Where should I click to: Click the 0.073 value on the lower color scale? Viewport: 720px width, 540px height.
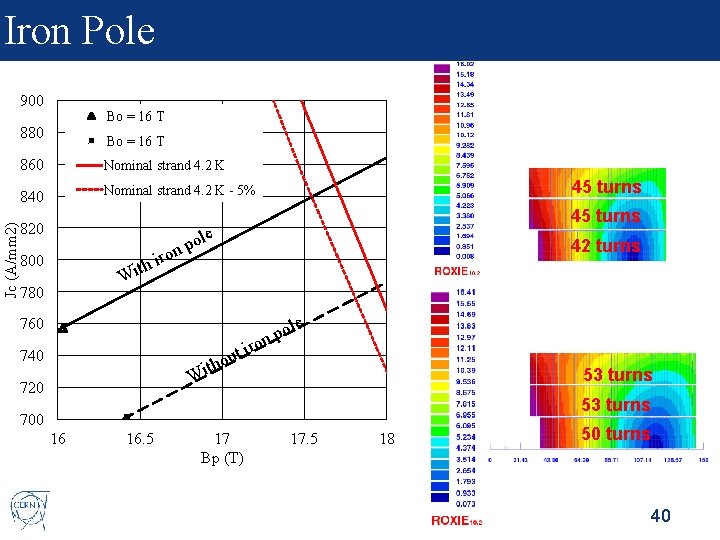tap(466, 504)
